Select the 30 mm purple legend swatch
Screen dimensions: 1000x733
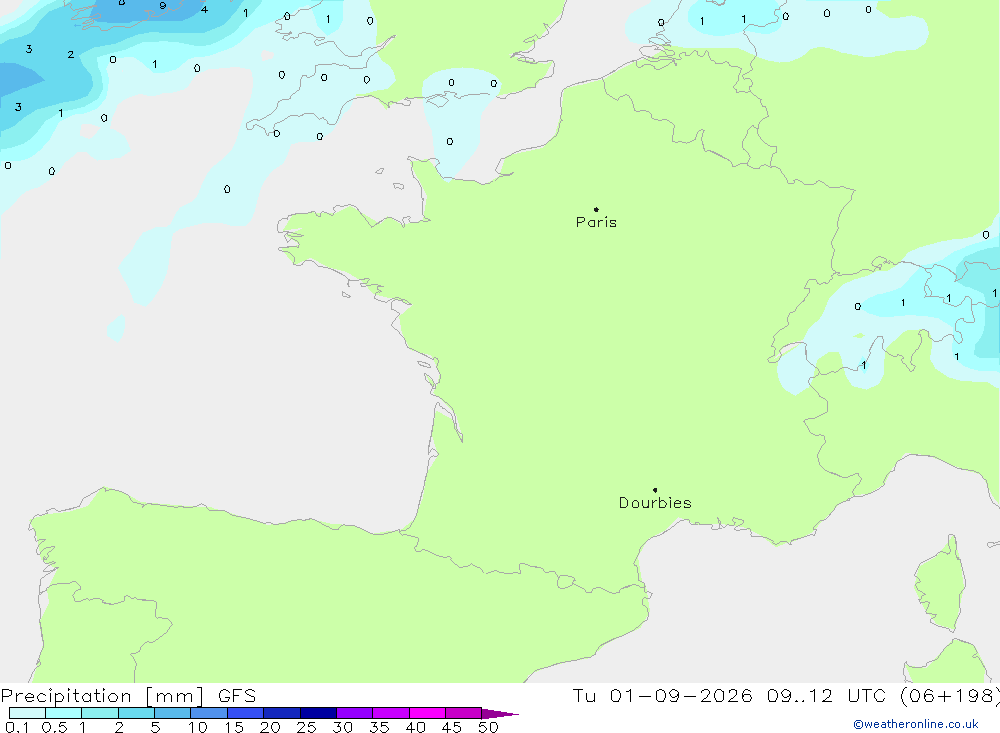click(x=354, y=713)
